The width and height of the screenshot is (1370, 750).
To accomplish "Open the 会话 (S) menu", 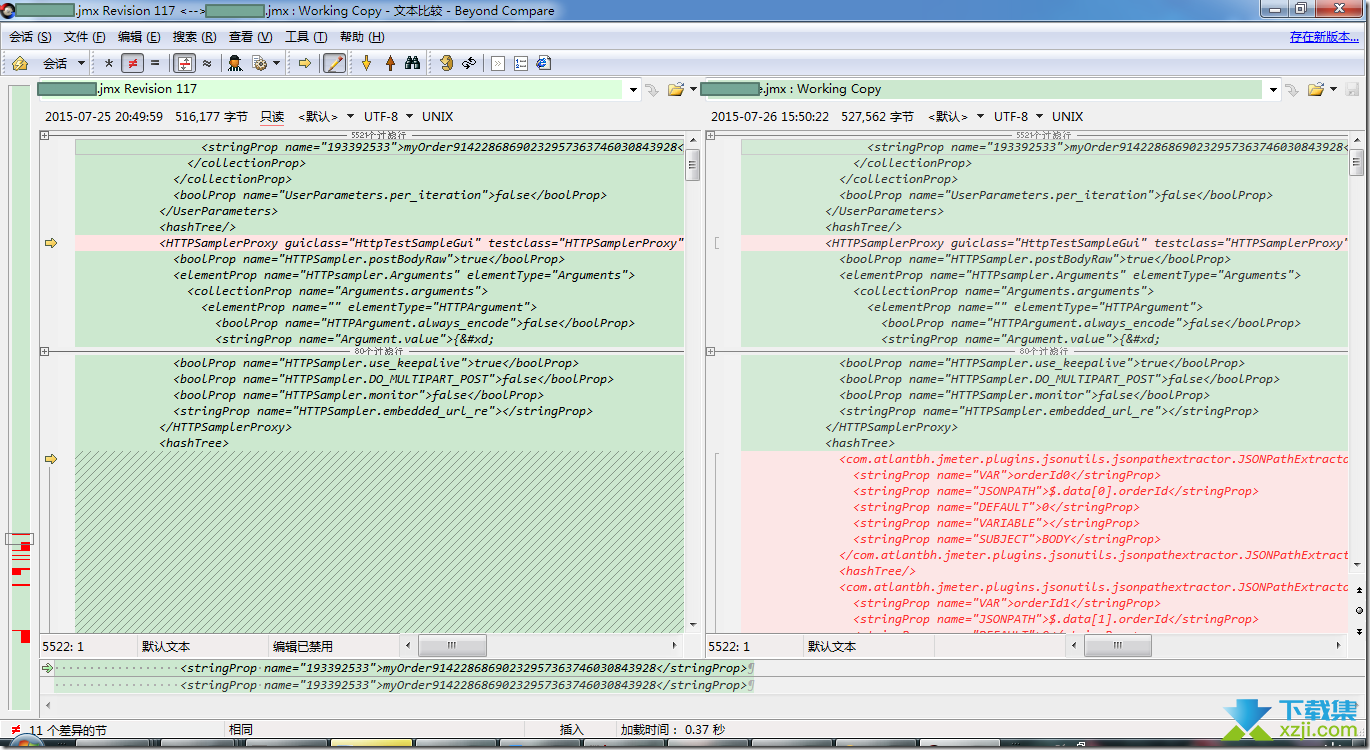I will click(30, 37).
